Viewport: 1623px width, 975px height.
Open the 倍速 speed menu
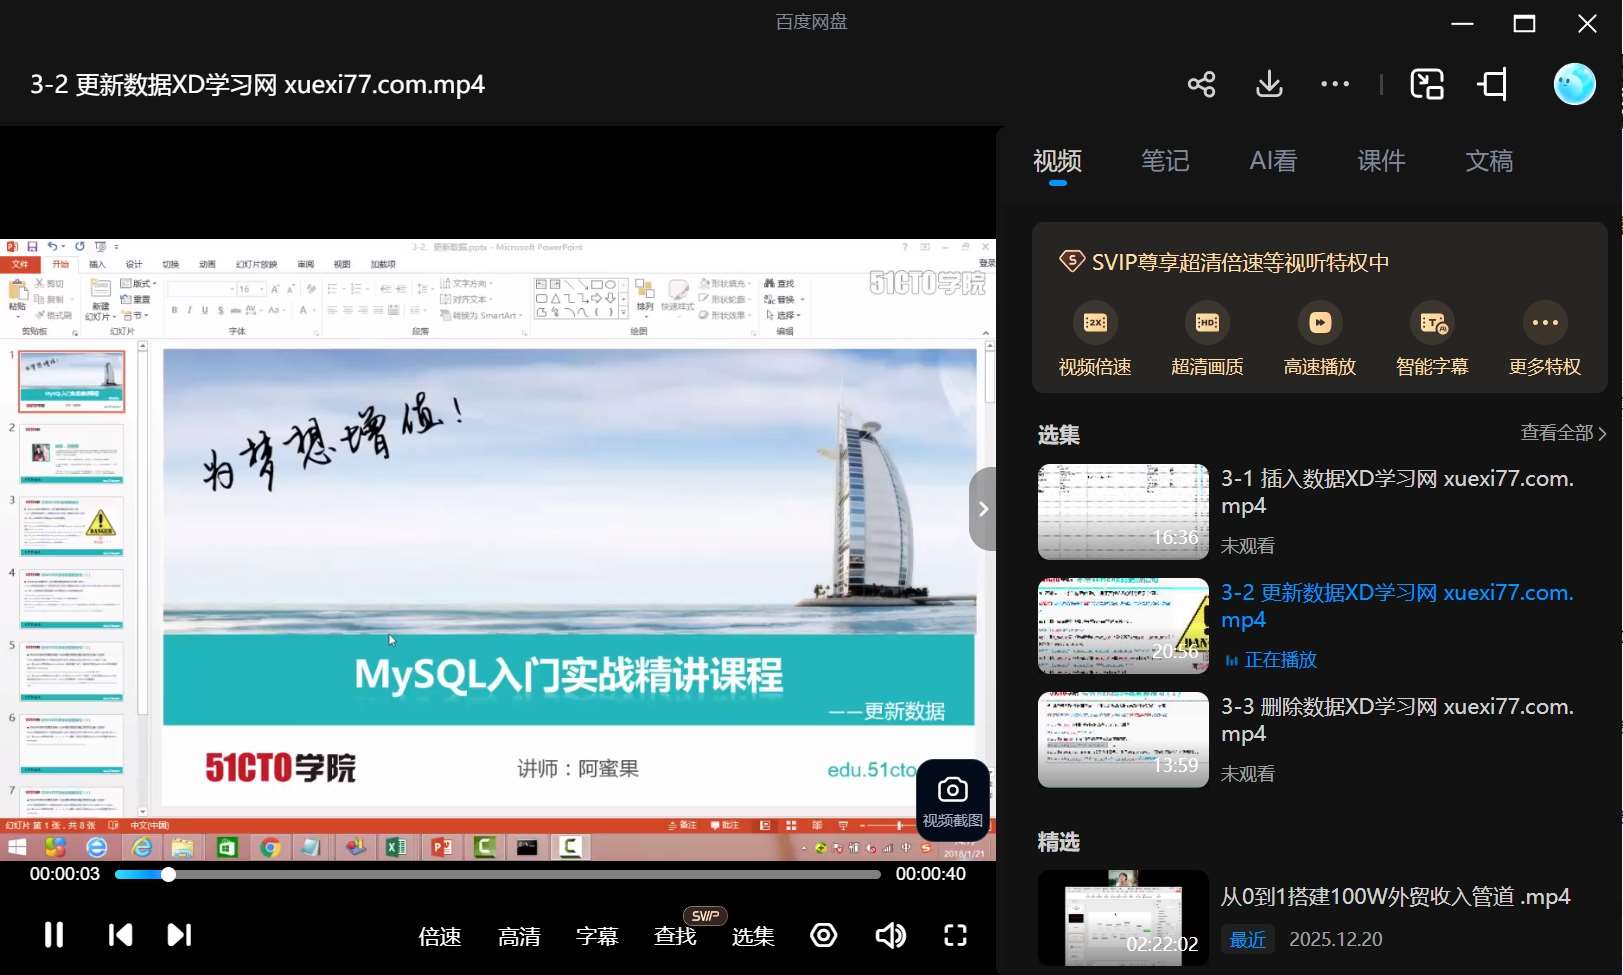438,936
